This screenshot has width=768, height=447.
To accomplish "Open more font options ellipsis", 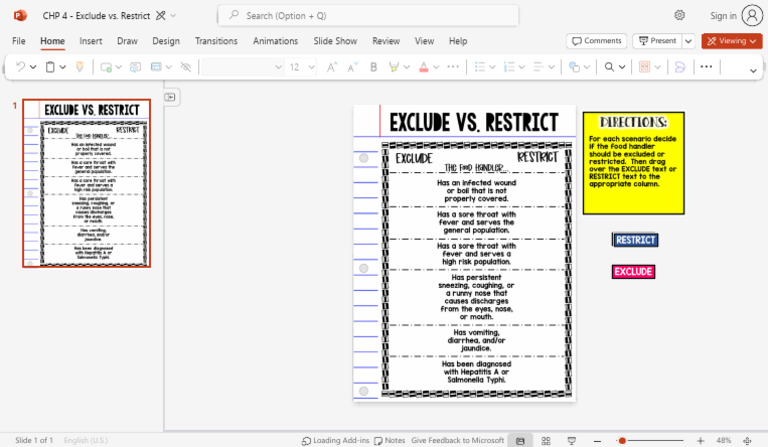I will click(x=454, y=67).
